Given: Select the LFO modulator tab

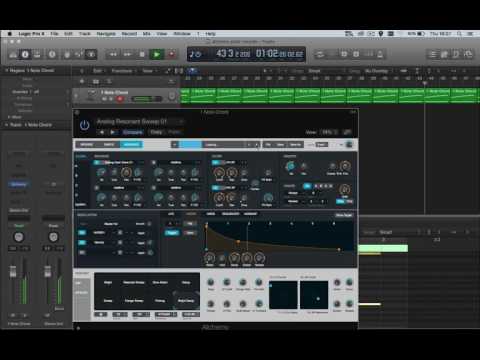Looking at the screenshot, I should click(x=171, y=214).
